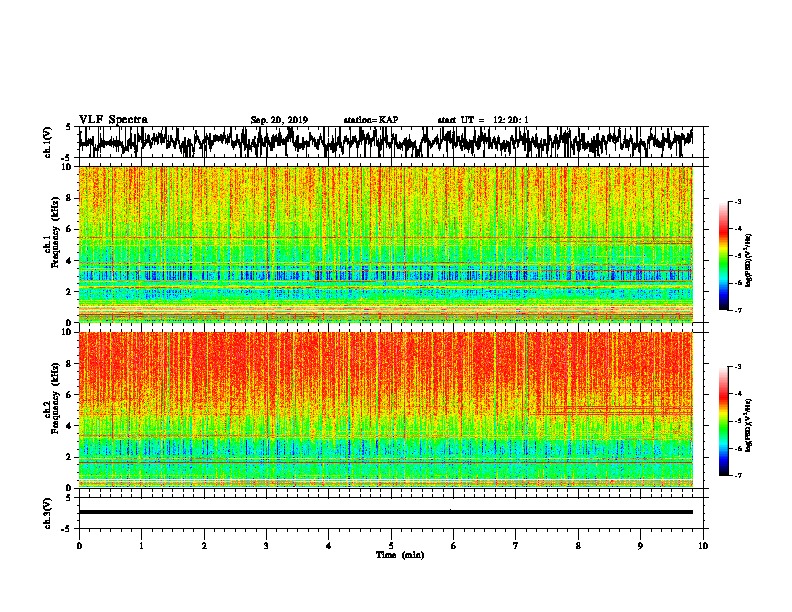Click the time axis tick label "3"

click(x=266, y=546)
